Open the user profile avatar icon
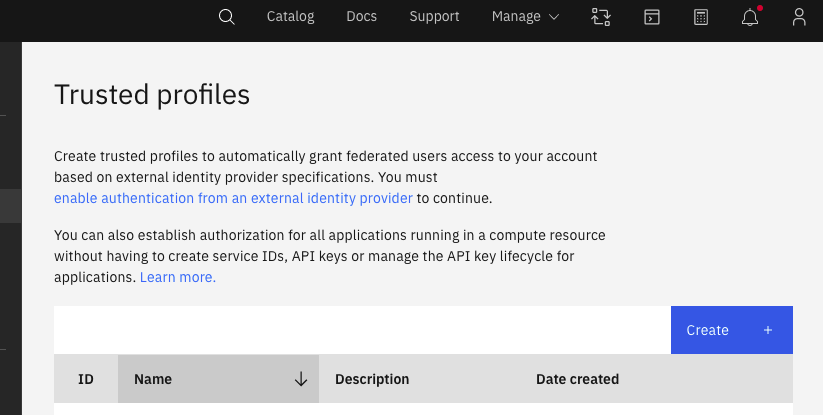The height and width of the screenshot is (415, 823). point(798,16)
